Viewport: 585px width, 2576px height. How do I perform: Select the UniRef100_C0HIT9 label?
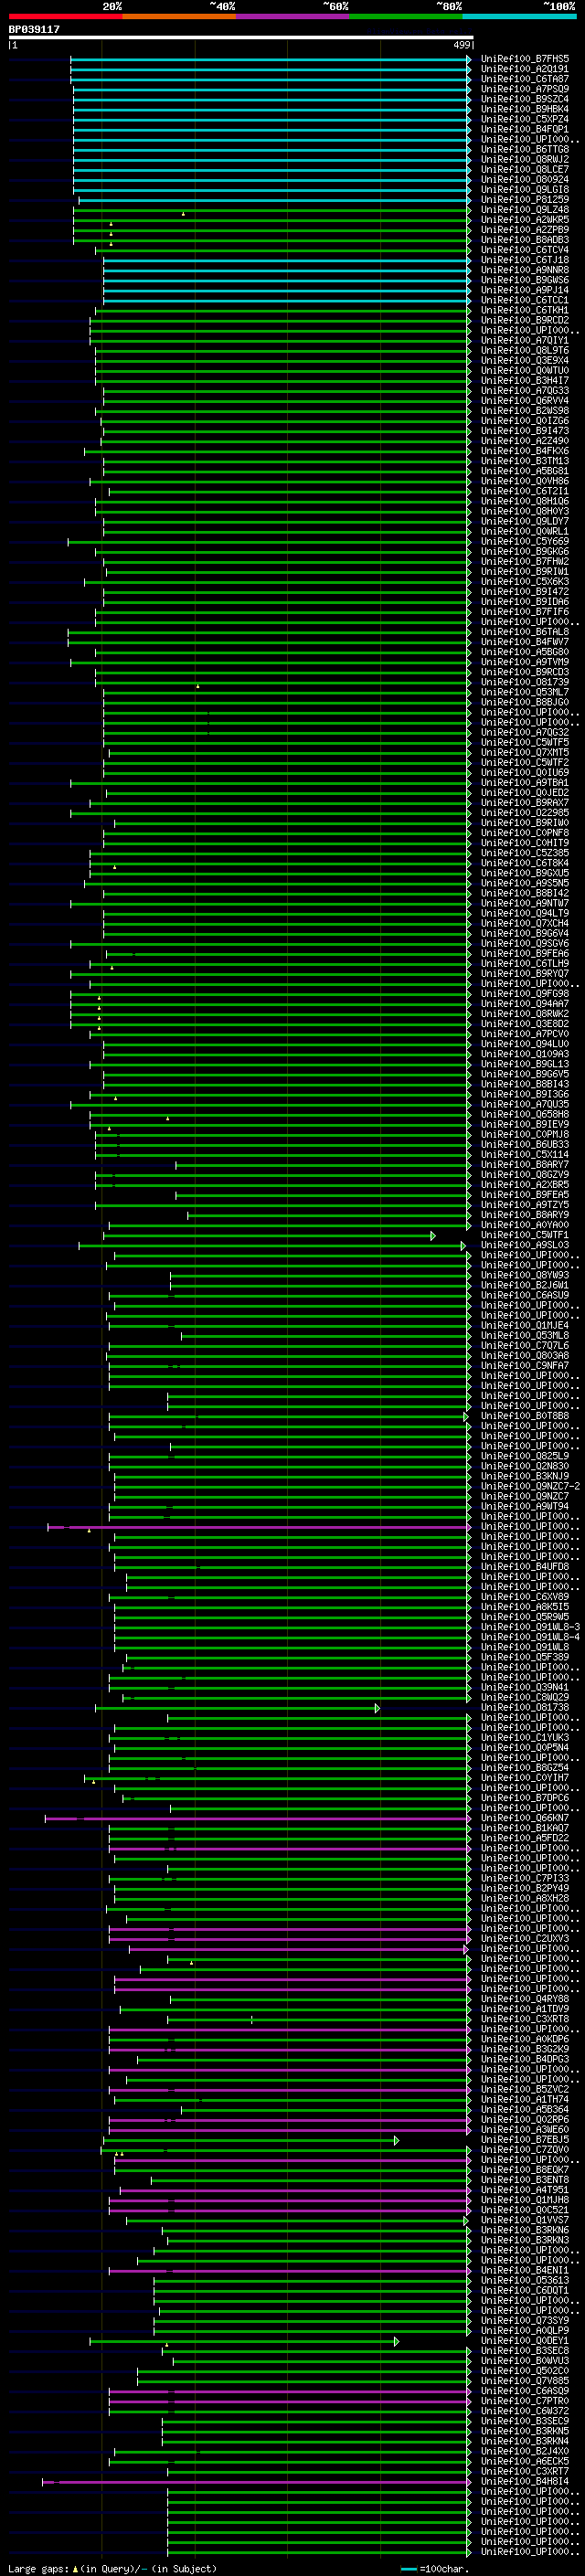coord(525,843)
